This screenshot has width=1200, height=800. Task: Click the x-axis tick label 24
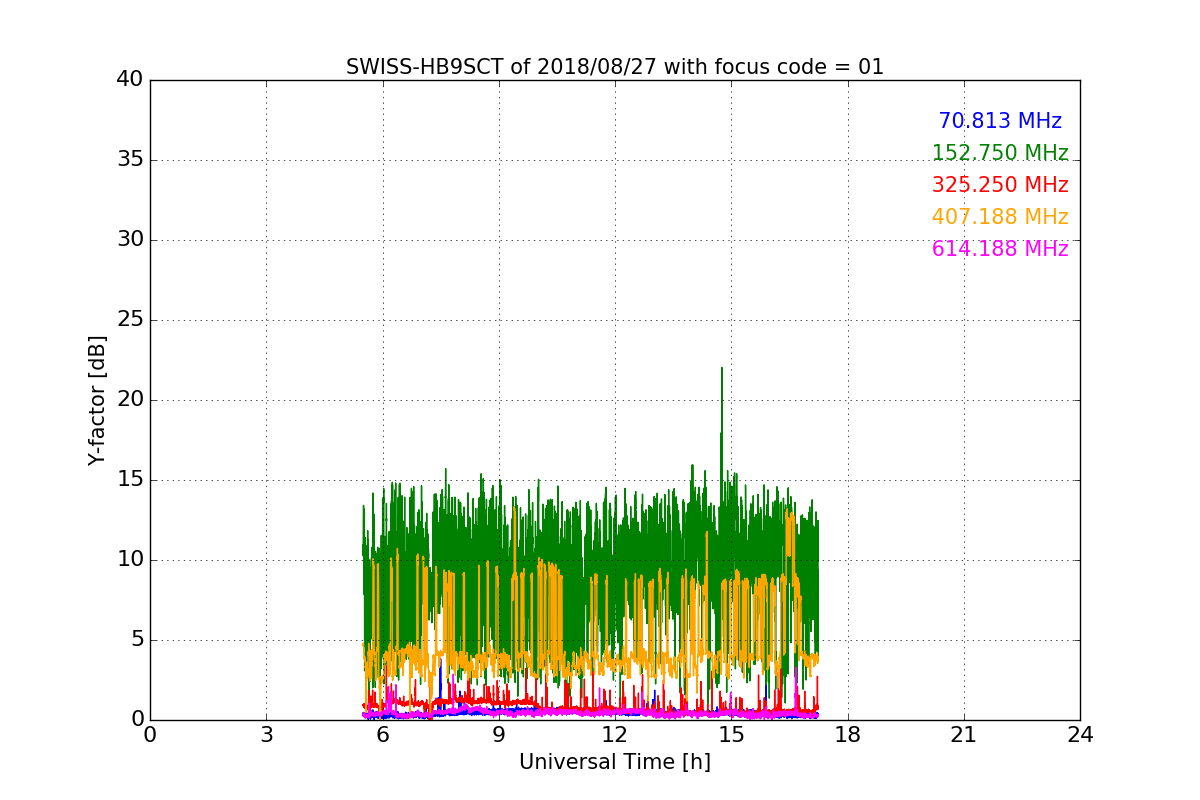[x=1080, y=734]
